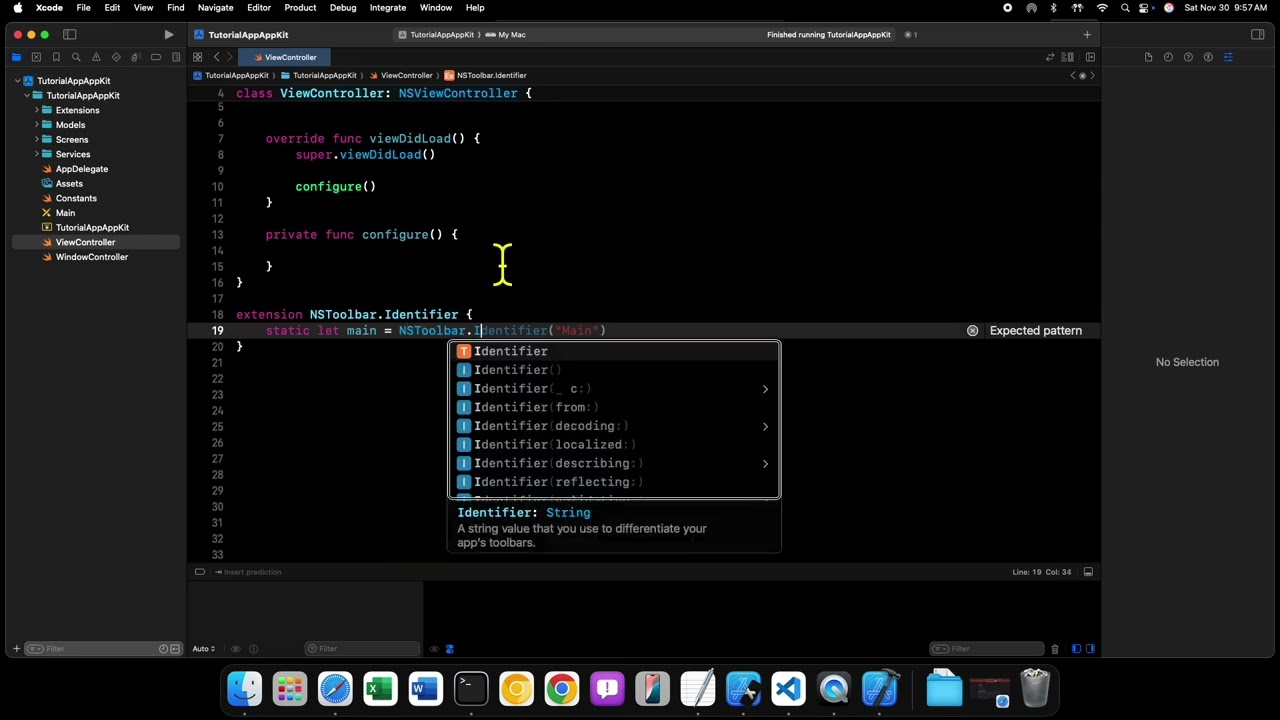
Task: Open Main storyboard in navigator
Action: [x=65, y=213]
